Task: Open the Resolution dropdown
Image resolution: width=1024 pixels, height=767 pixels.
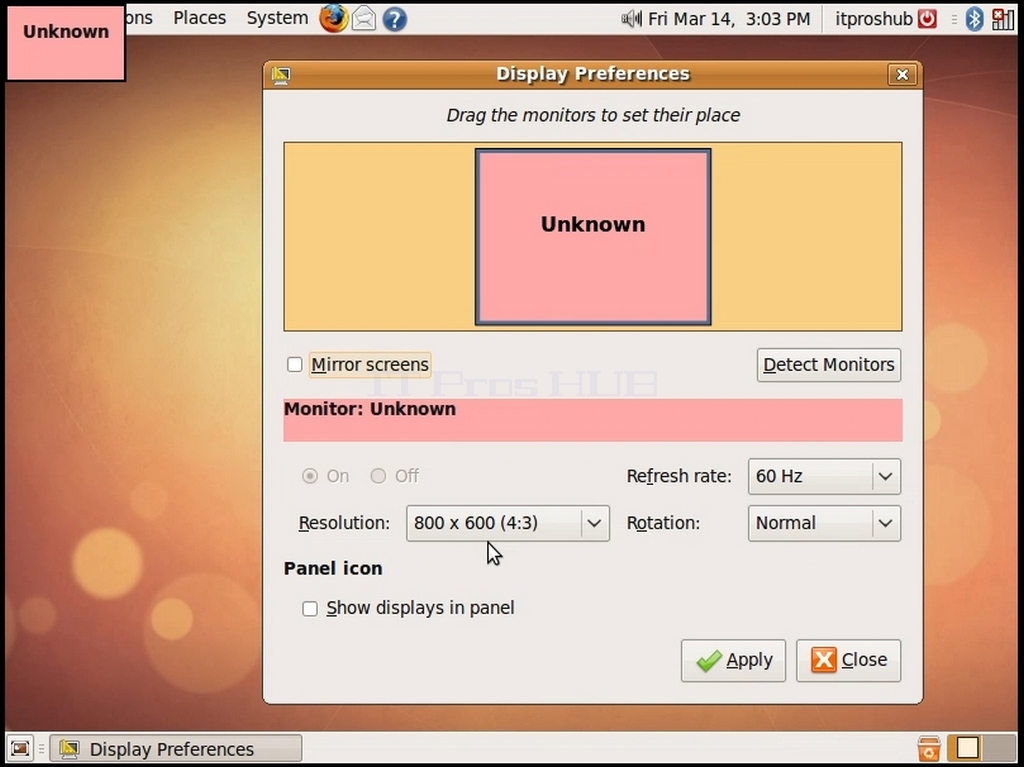Action: tap(507, 523)
